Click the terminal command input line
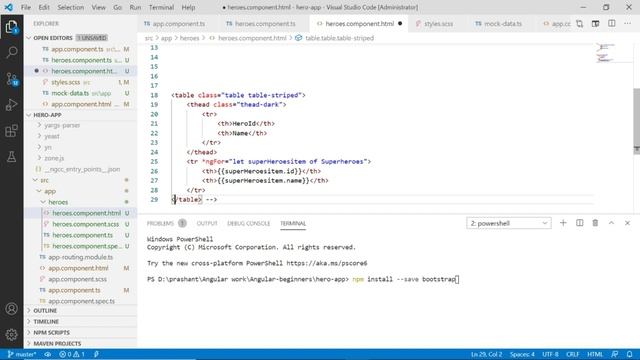640x360 pixels. [x=303, y=280]
